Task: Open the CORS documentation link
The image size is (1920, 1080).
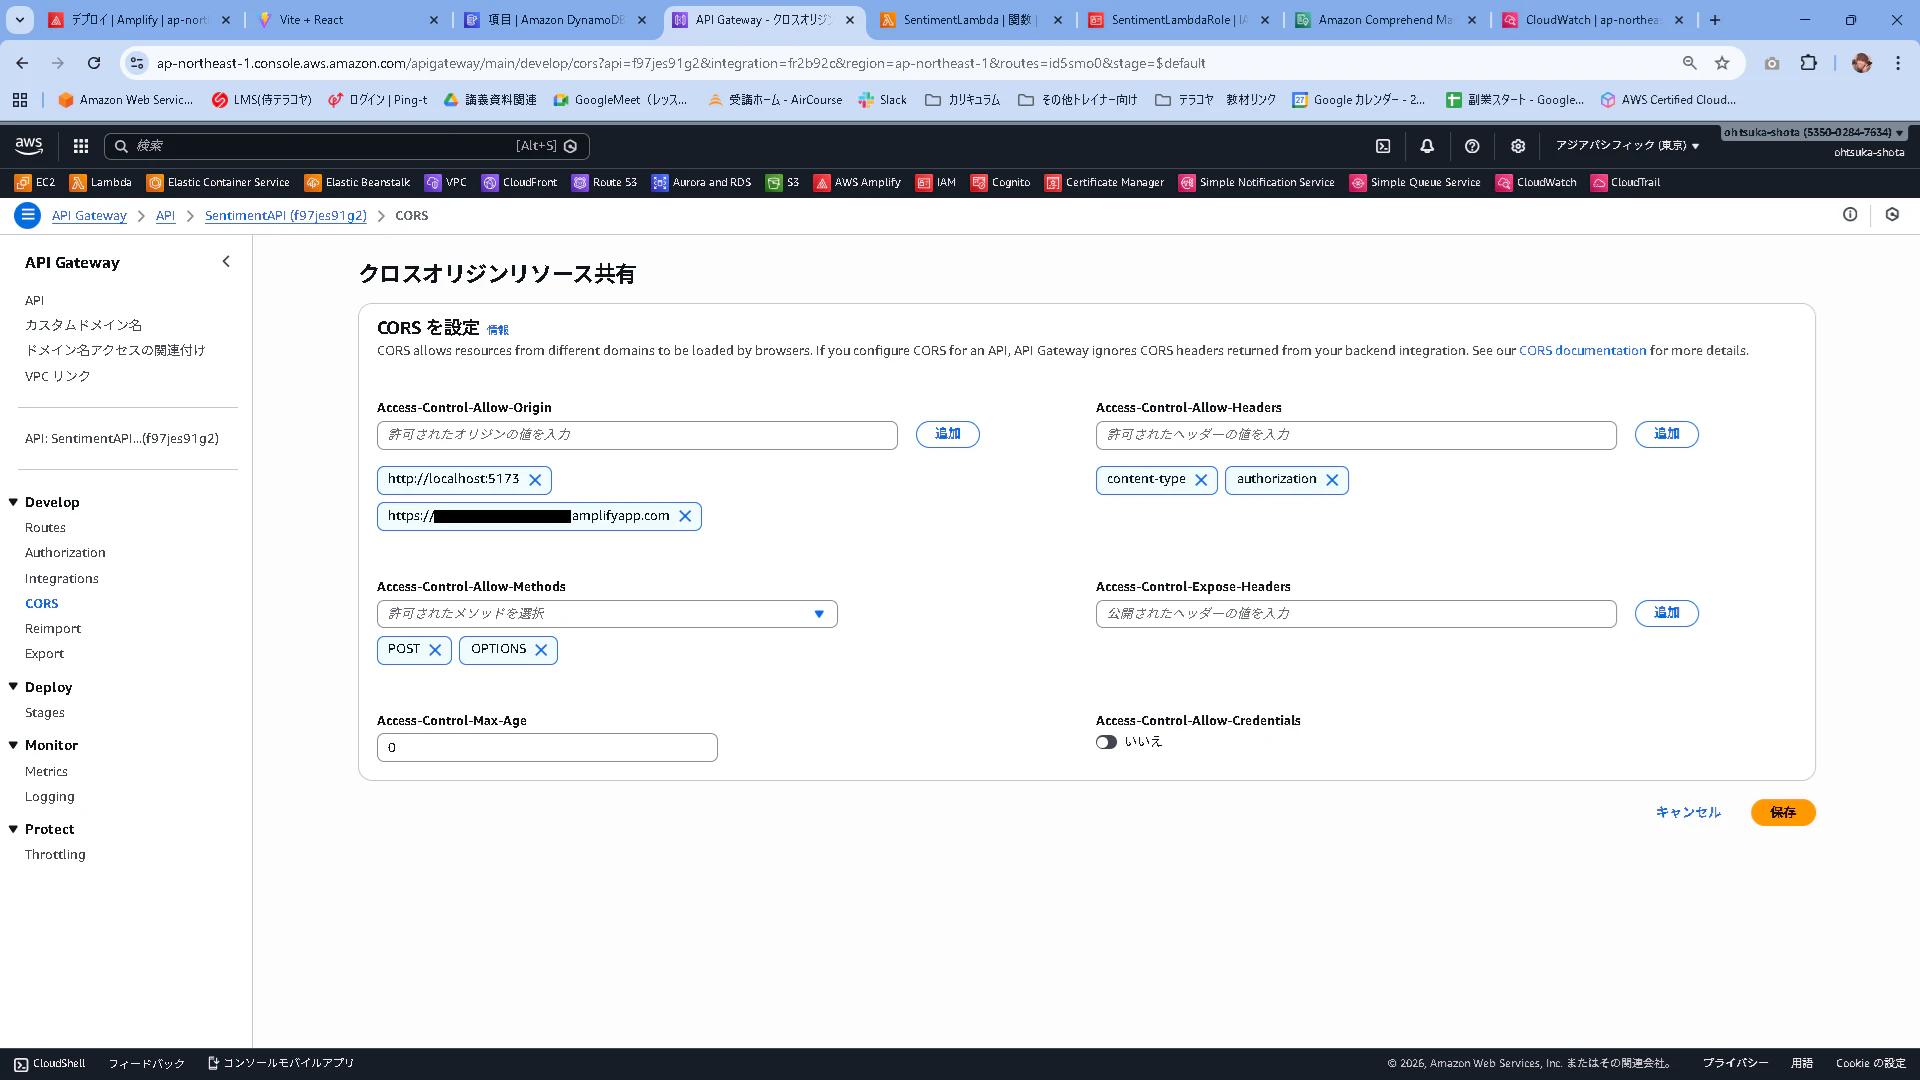Action: coord(1582,351)
